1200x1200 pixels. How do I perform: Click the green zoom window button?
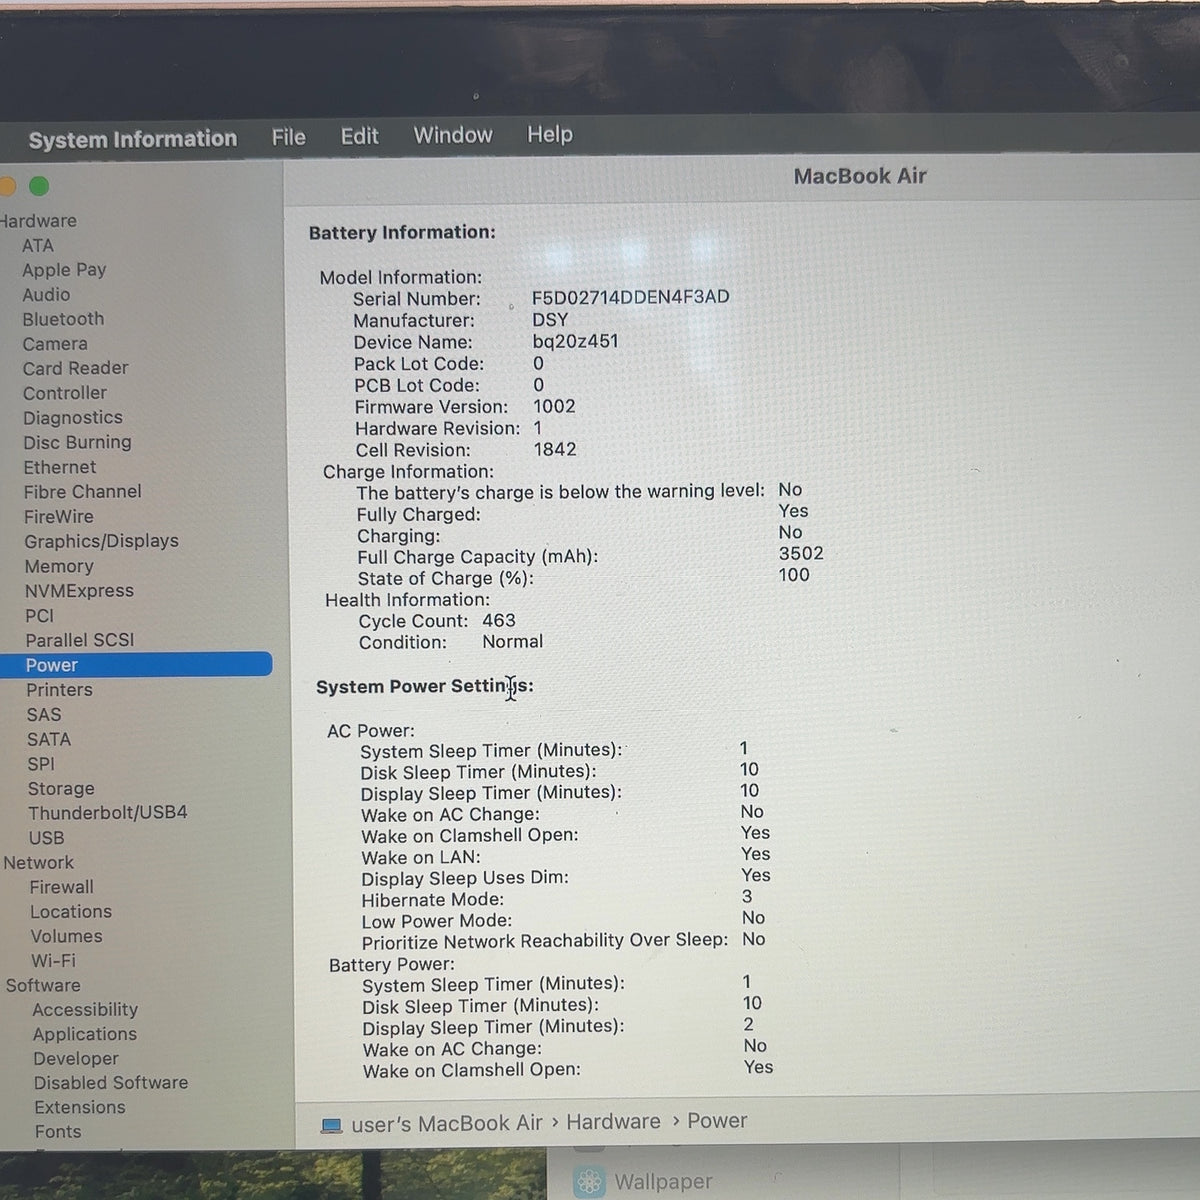pyautogui.click(x=39, y=186)
